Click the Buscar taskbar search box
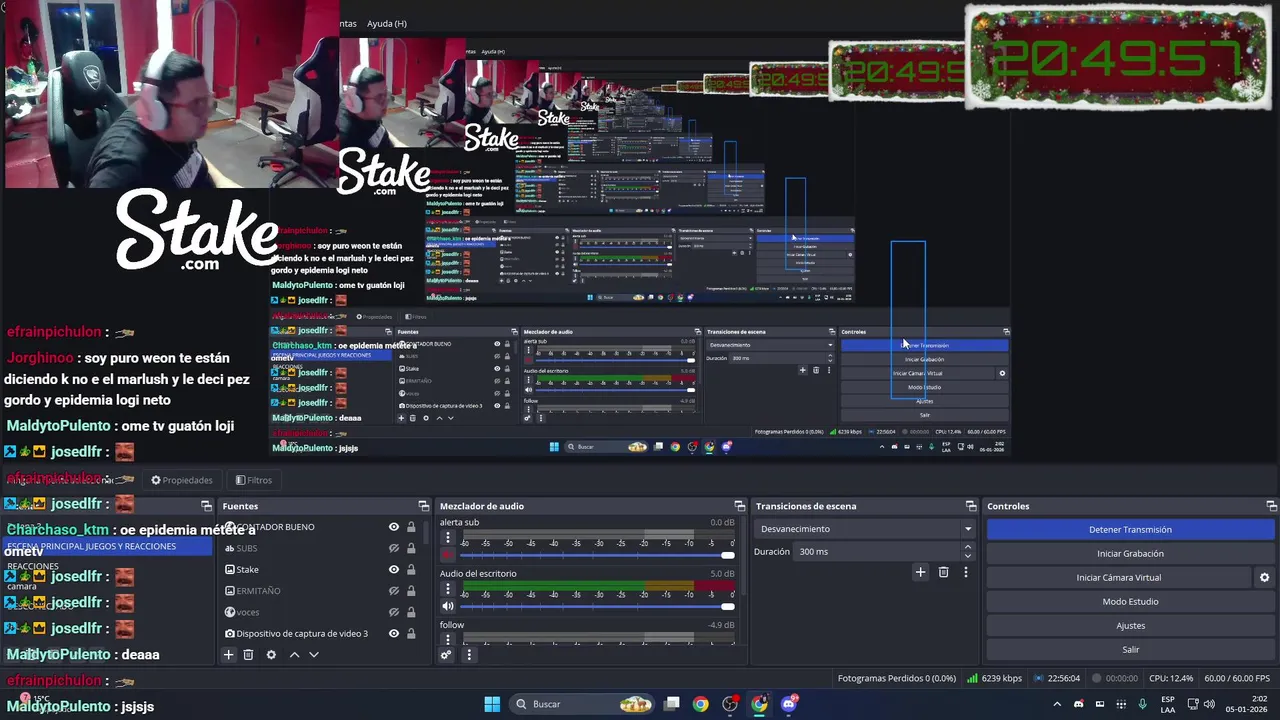The image size is (1280, 720). 584,704
